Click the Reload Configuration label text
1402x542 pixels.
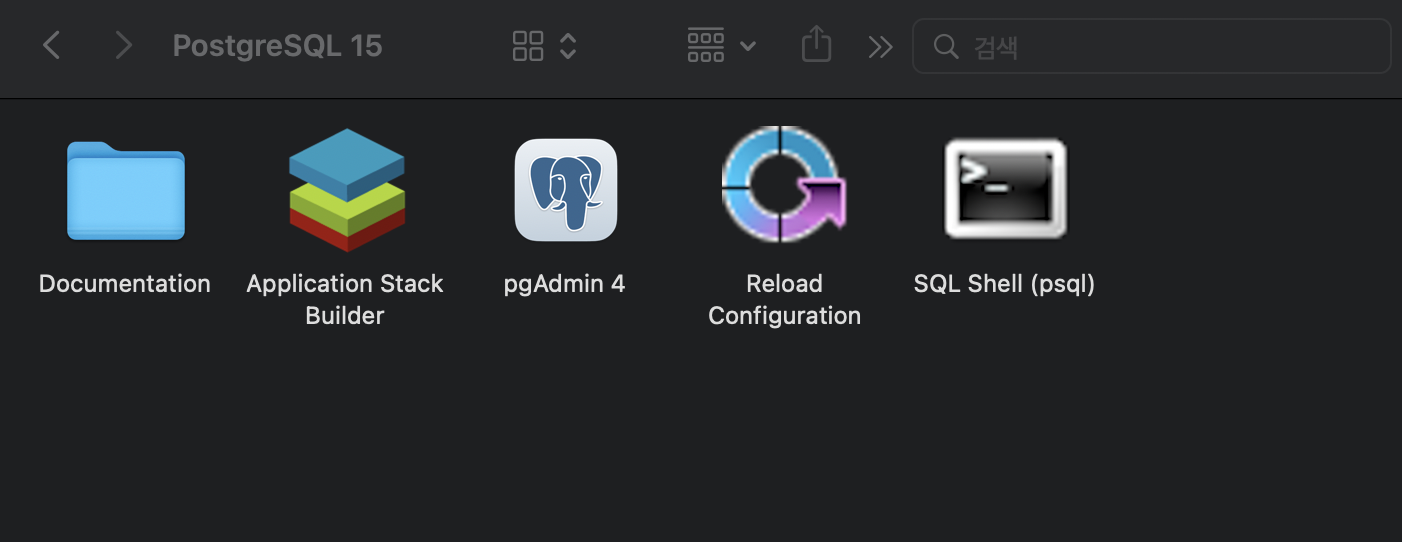(x=785, y=299)
